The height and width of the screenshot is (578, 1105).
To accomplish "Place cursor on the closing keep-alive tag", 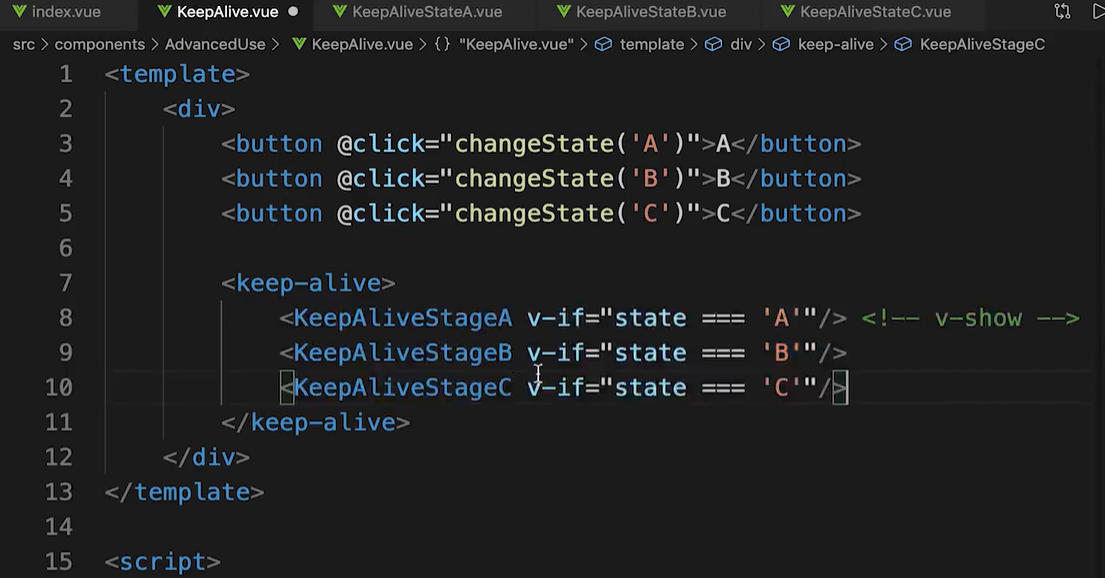I will 316,422.
